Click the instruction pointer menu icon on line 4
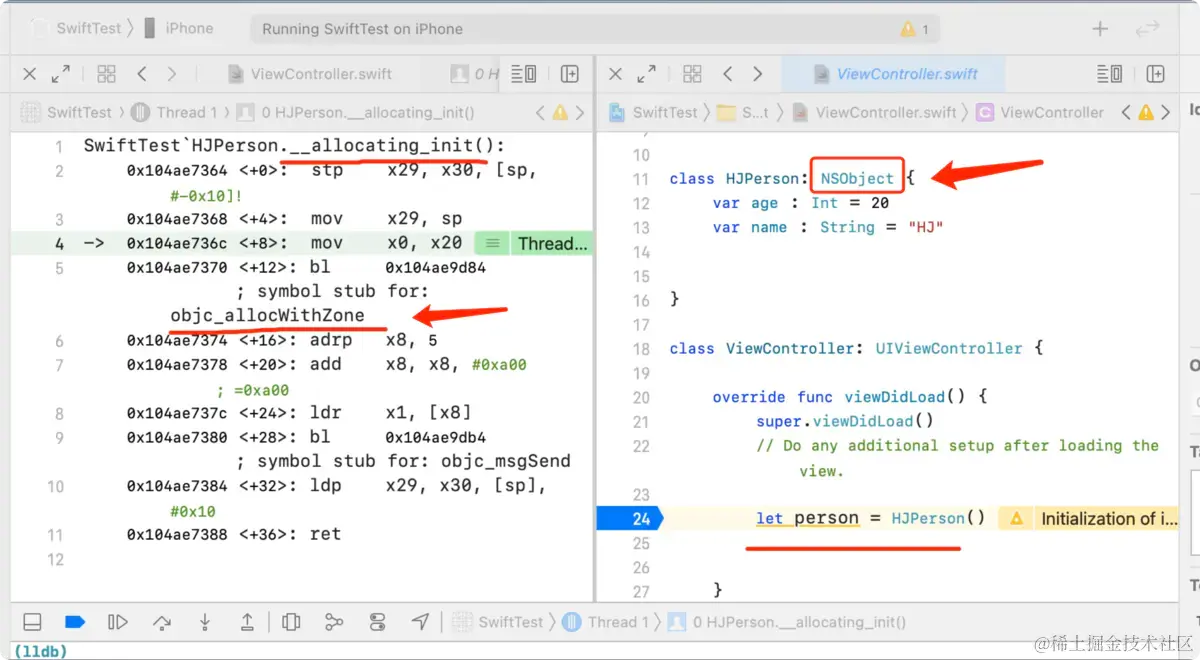Screen dimensions: 1200x660 point(491,243)
